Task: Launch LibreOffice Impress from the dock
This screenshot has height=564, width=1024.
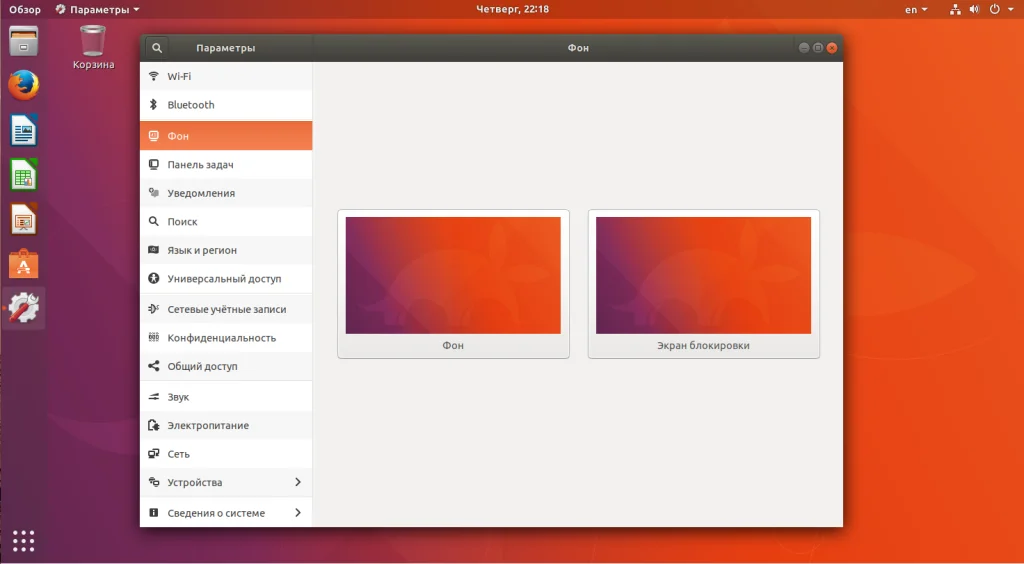Action: pyautogui.click(x=24, y=219)
